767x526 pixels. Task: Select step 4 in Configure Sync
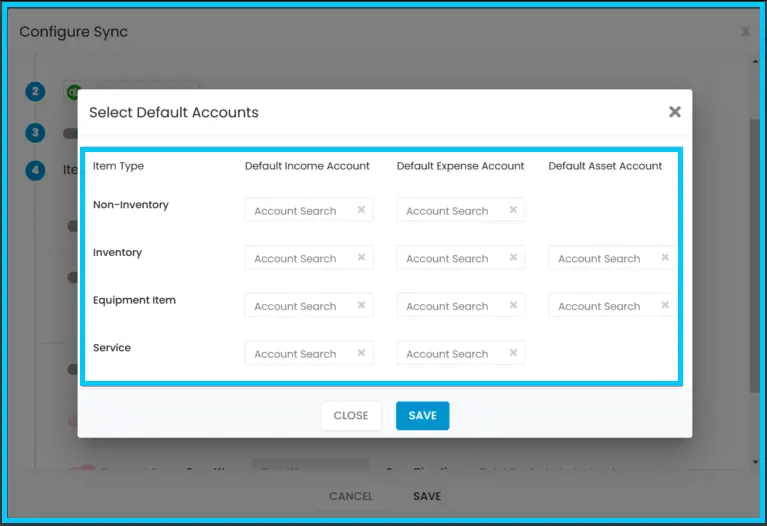(35, 170)
